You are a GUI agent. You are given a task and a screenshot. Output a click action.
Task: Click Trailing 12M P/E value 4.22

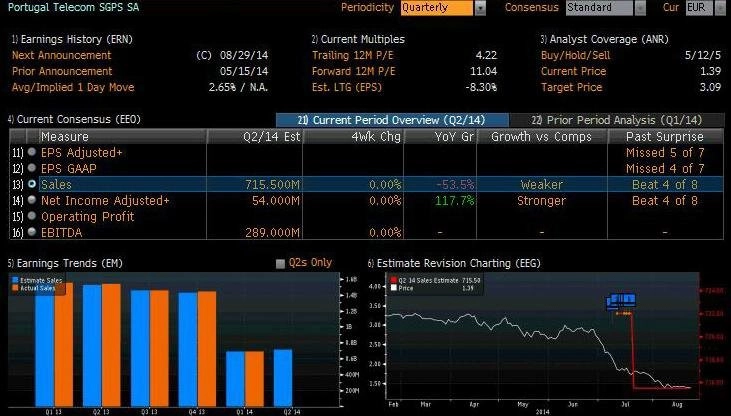[x=486, y=55]
